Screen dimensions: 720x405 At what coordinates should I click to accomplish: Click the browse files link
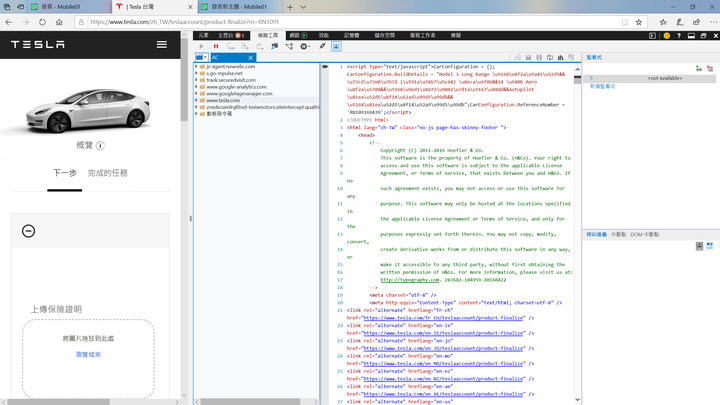pyautogui.click(x=88, y=354)
